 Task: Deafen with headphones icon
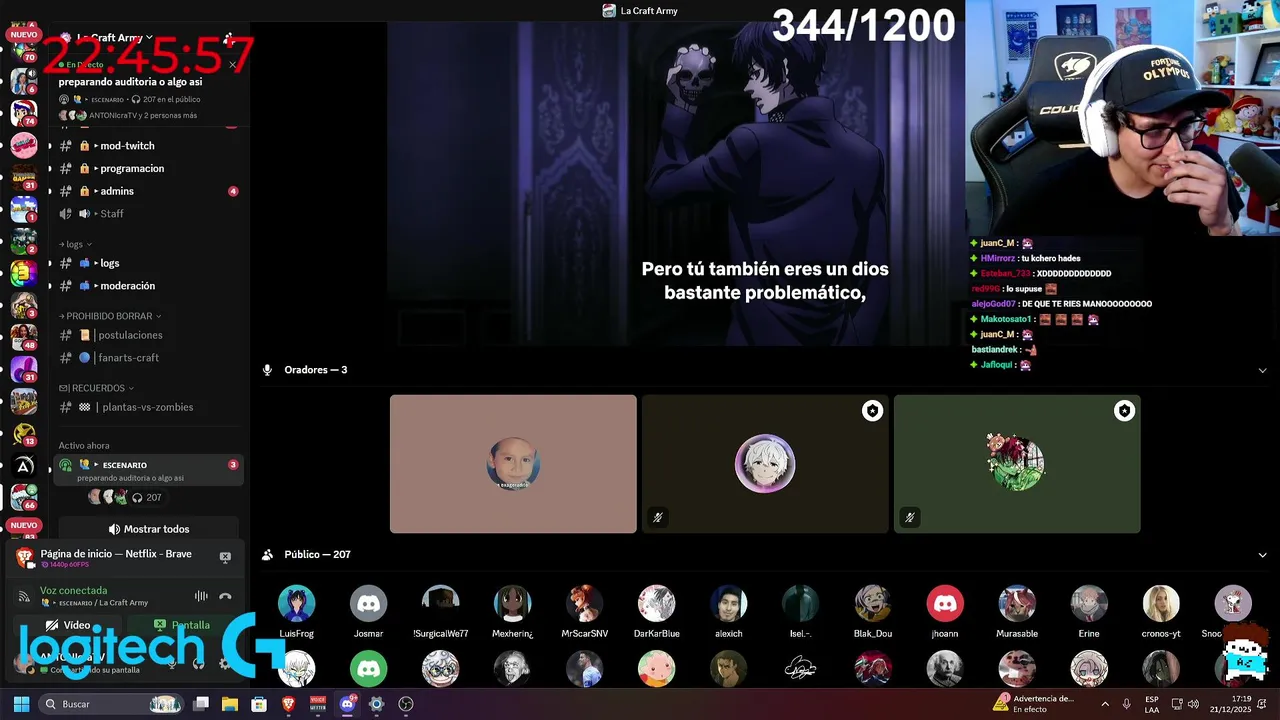(198, 662)
